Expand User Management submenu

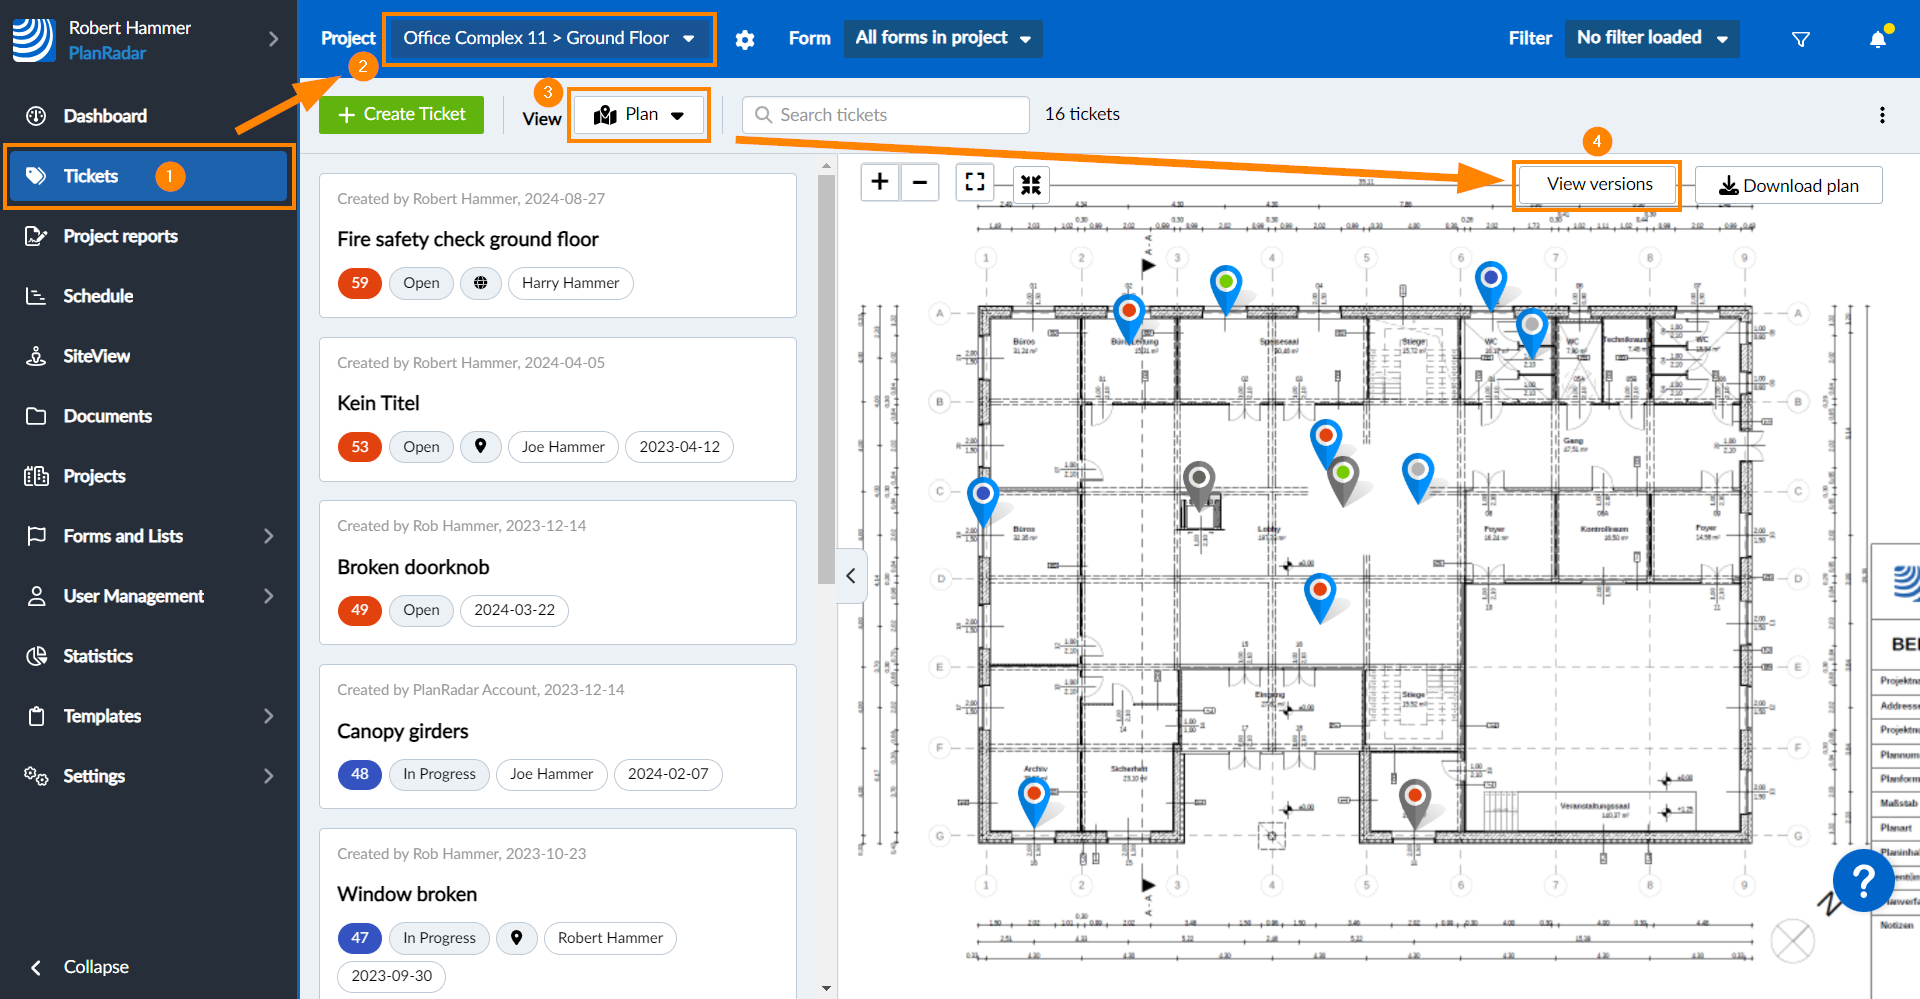pyautogui.click(x=268, y=596)
